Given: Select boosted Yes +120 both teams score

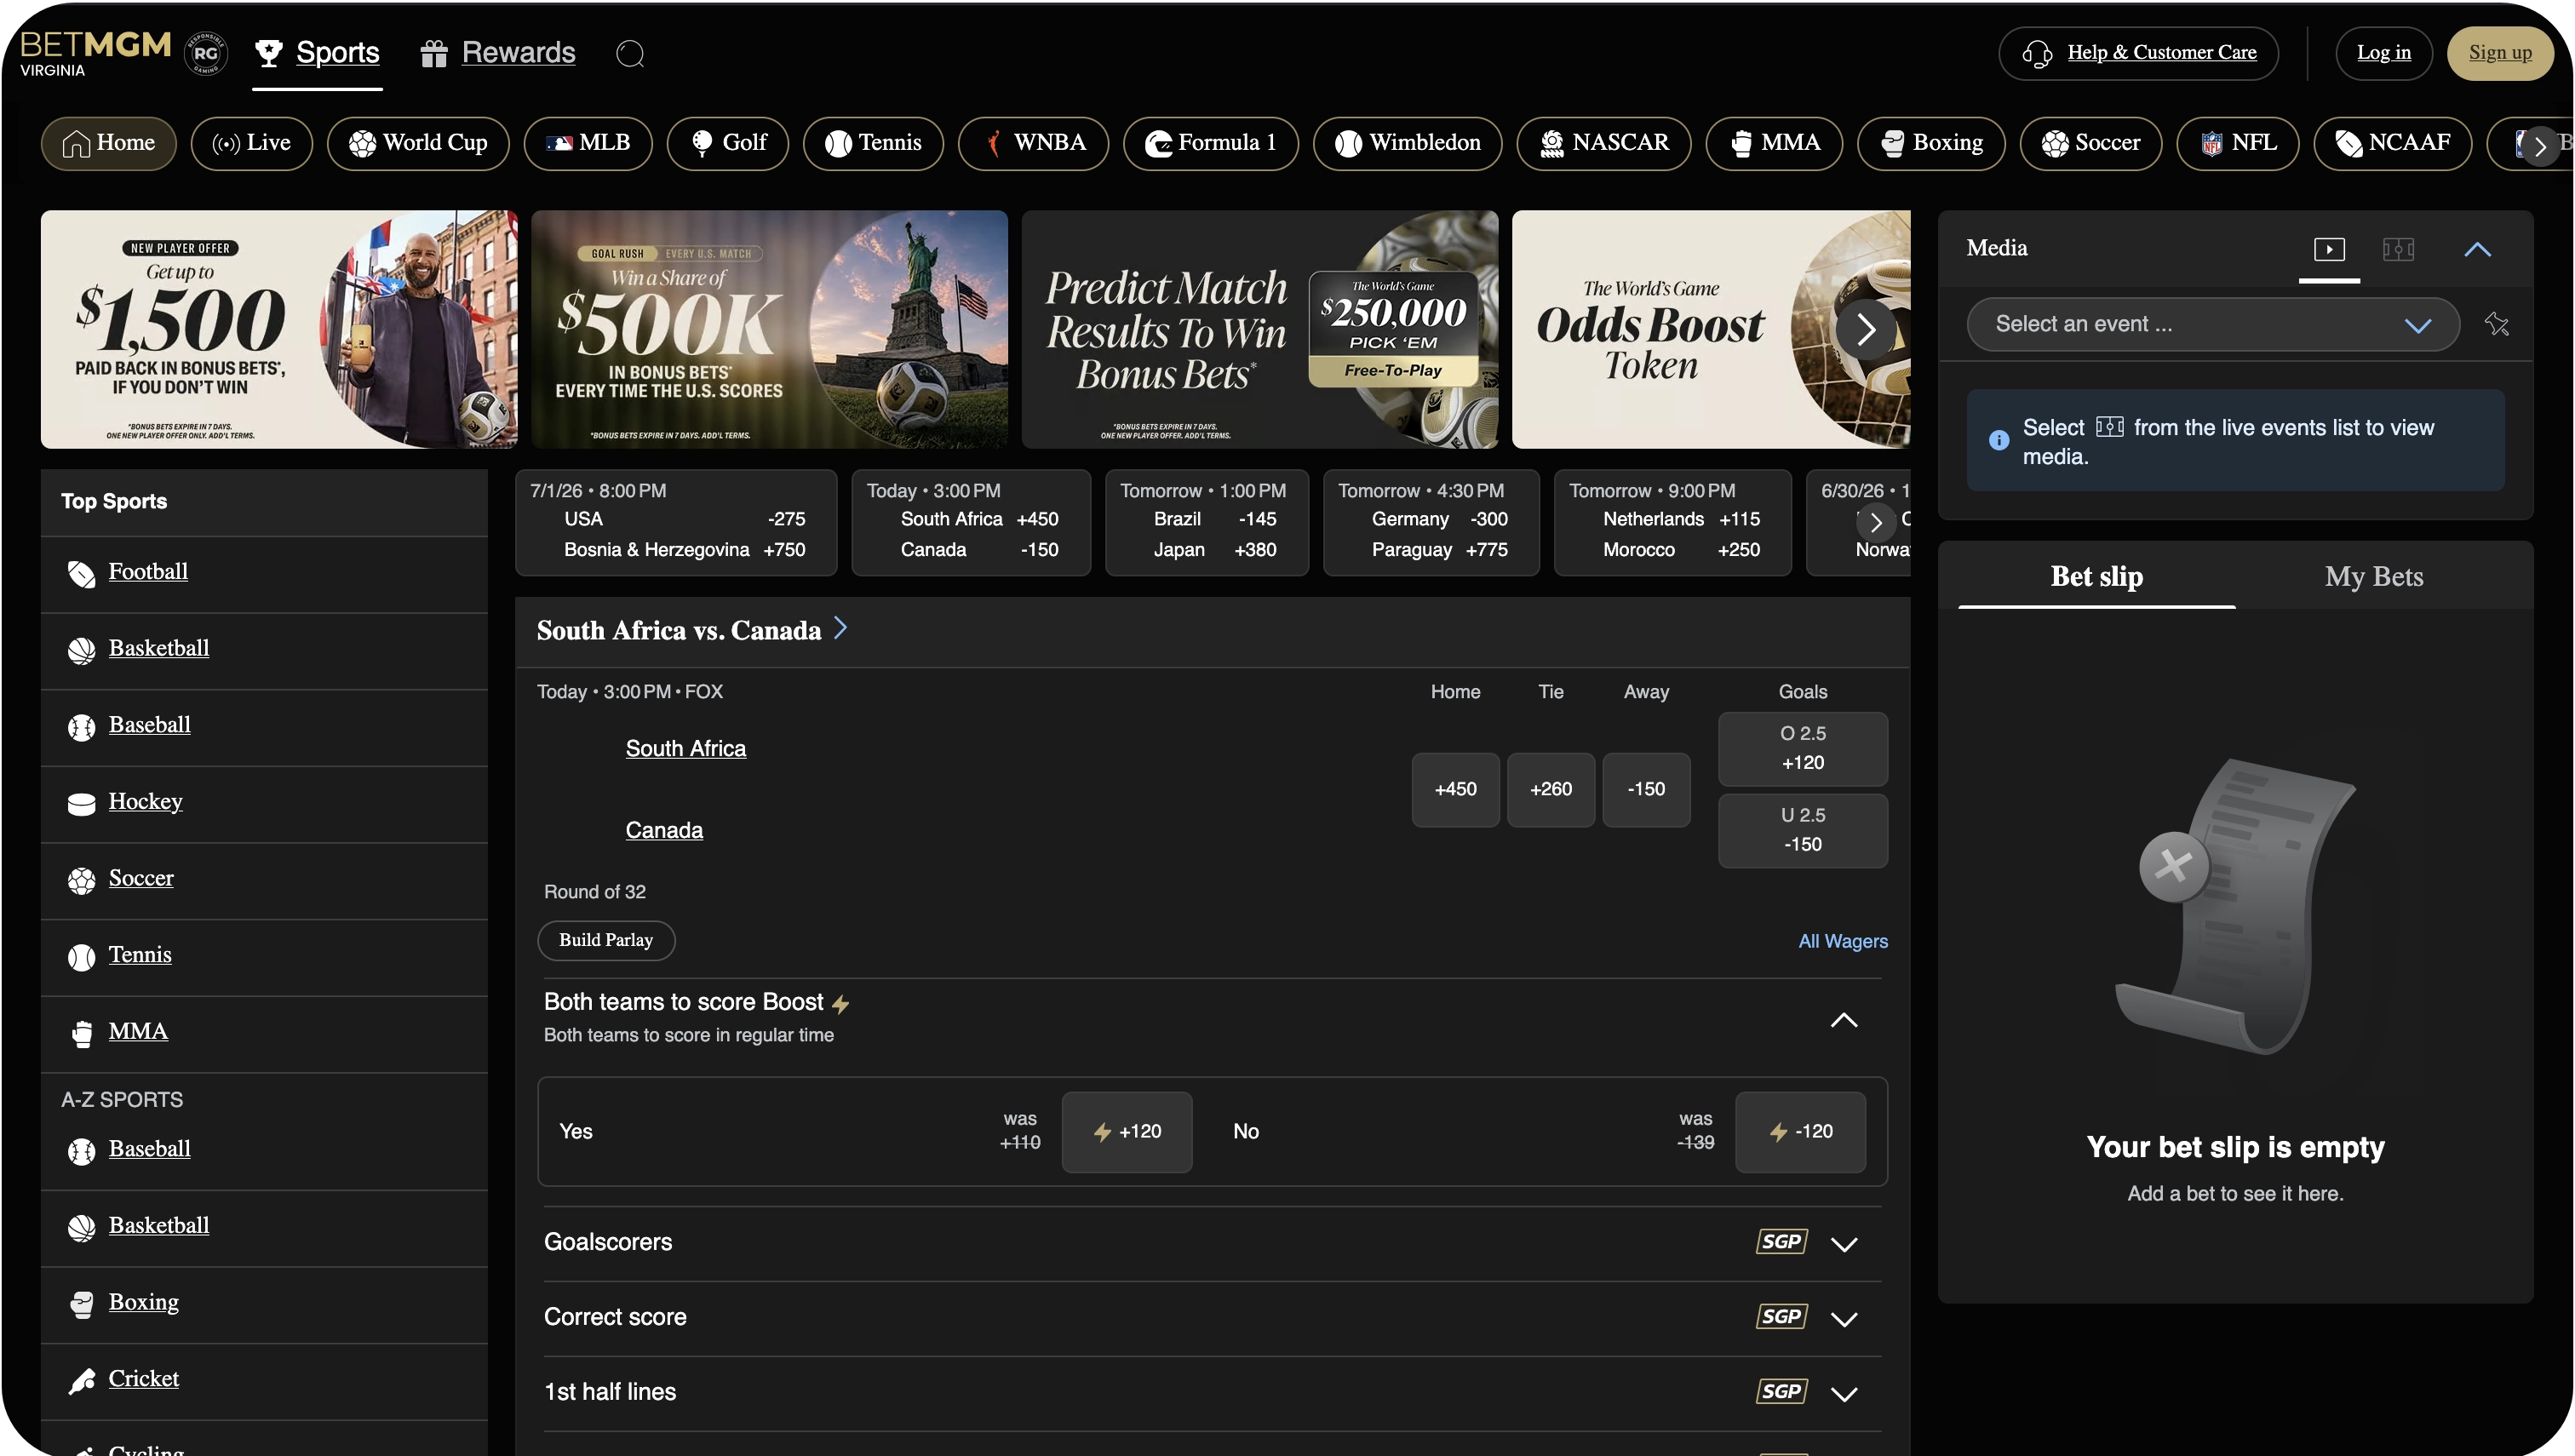Looking at the screenshot, I should (x=1126, y=1132).
